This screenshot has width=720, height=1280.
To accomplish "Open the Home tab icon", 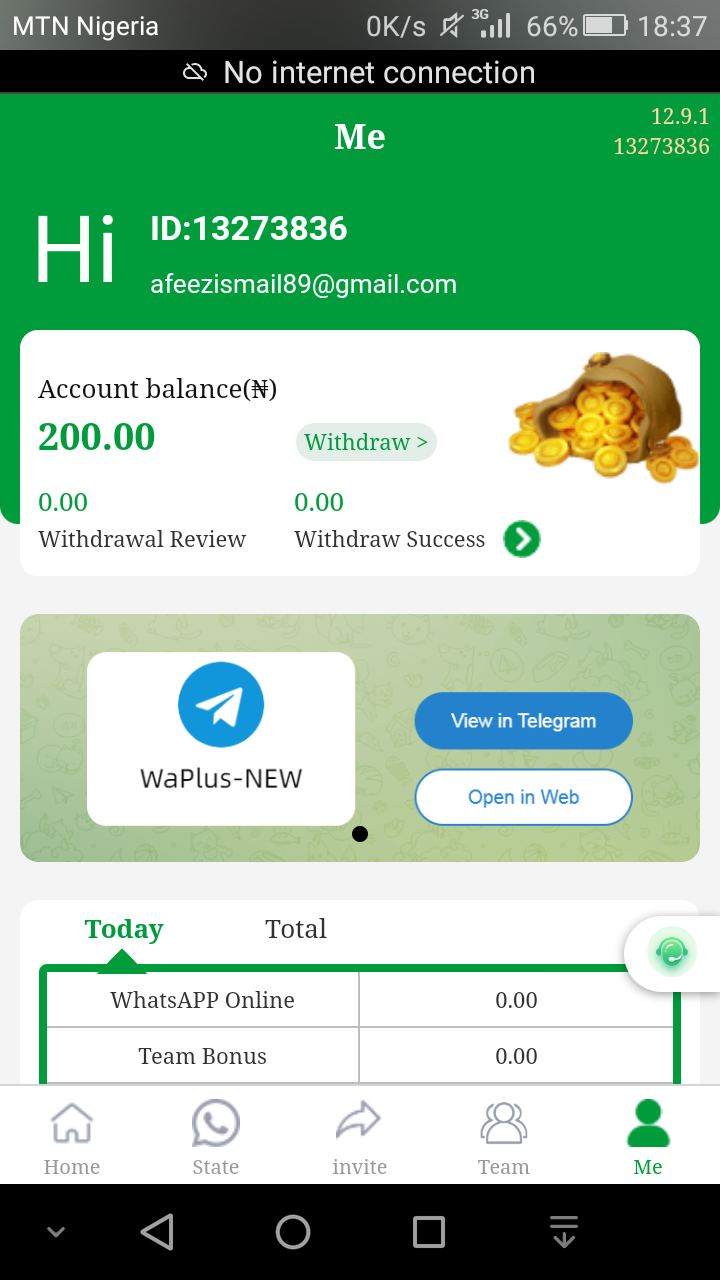I will click(72, 1123).
